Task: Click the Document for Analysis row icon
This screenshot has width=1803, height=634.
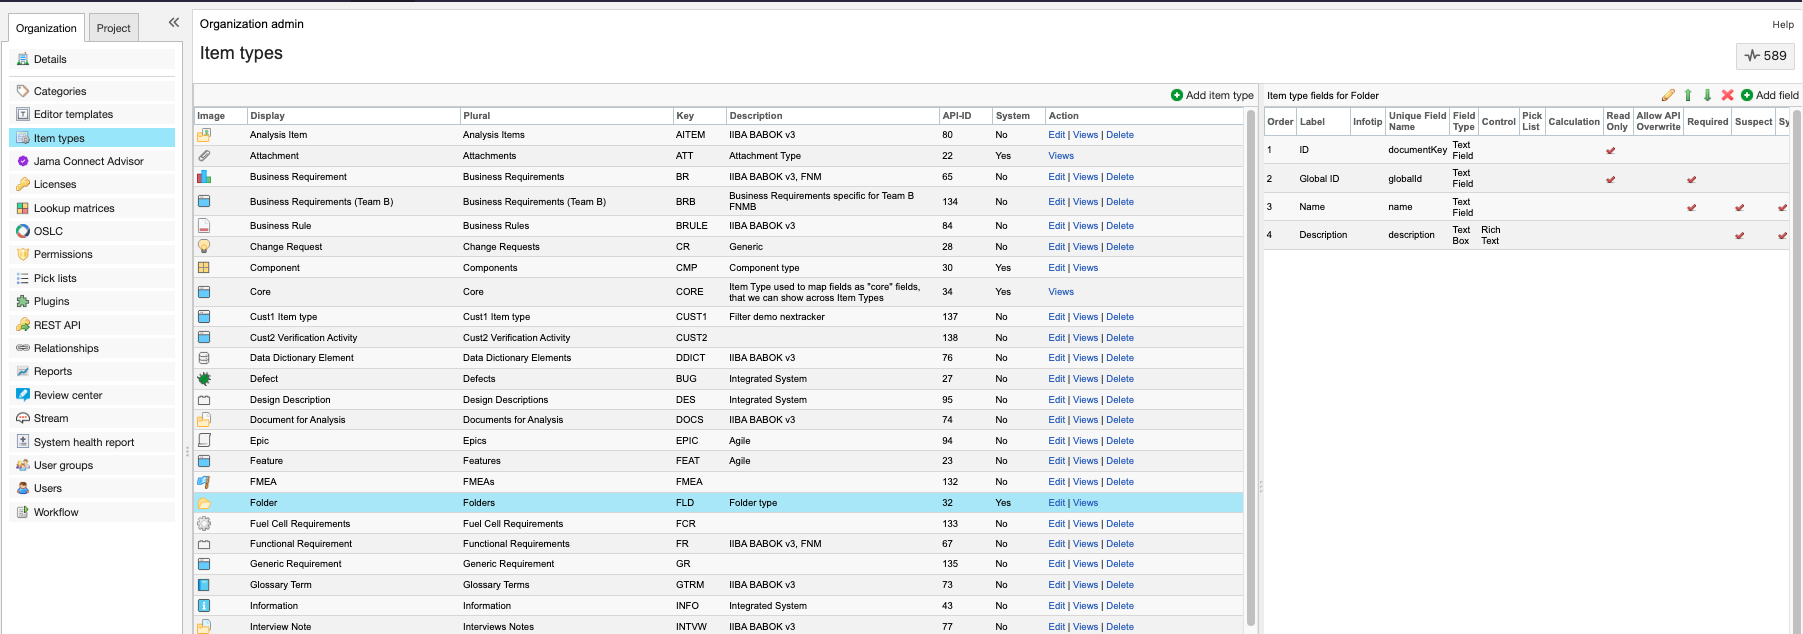Action: pos(204,420)
